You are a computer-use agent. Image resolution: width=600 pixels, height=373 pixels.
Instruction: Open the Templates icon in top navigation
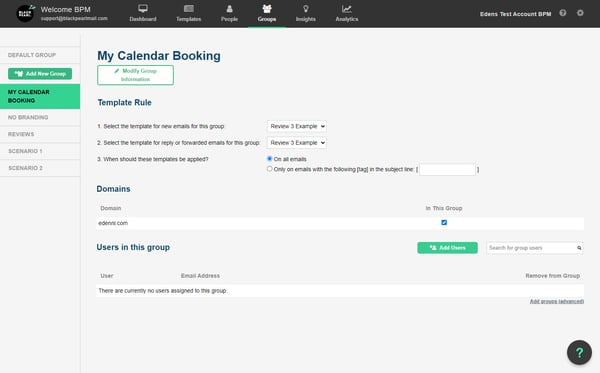(189, 8)
